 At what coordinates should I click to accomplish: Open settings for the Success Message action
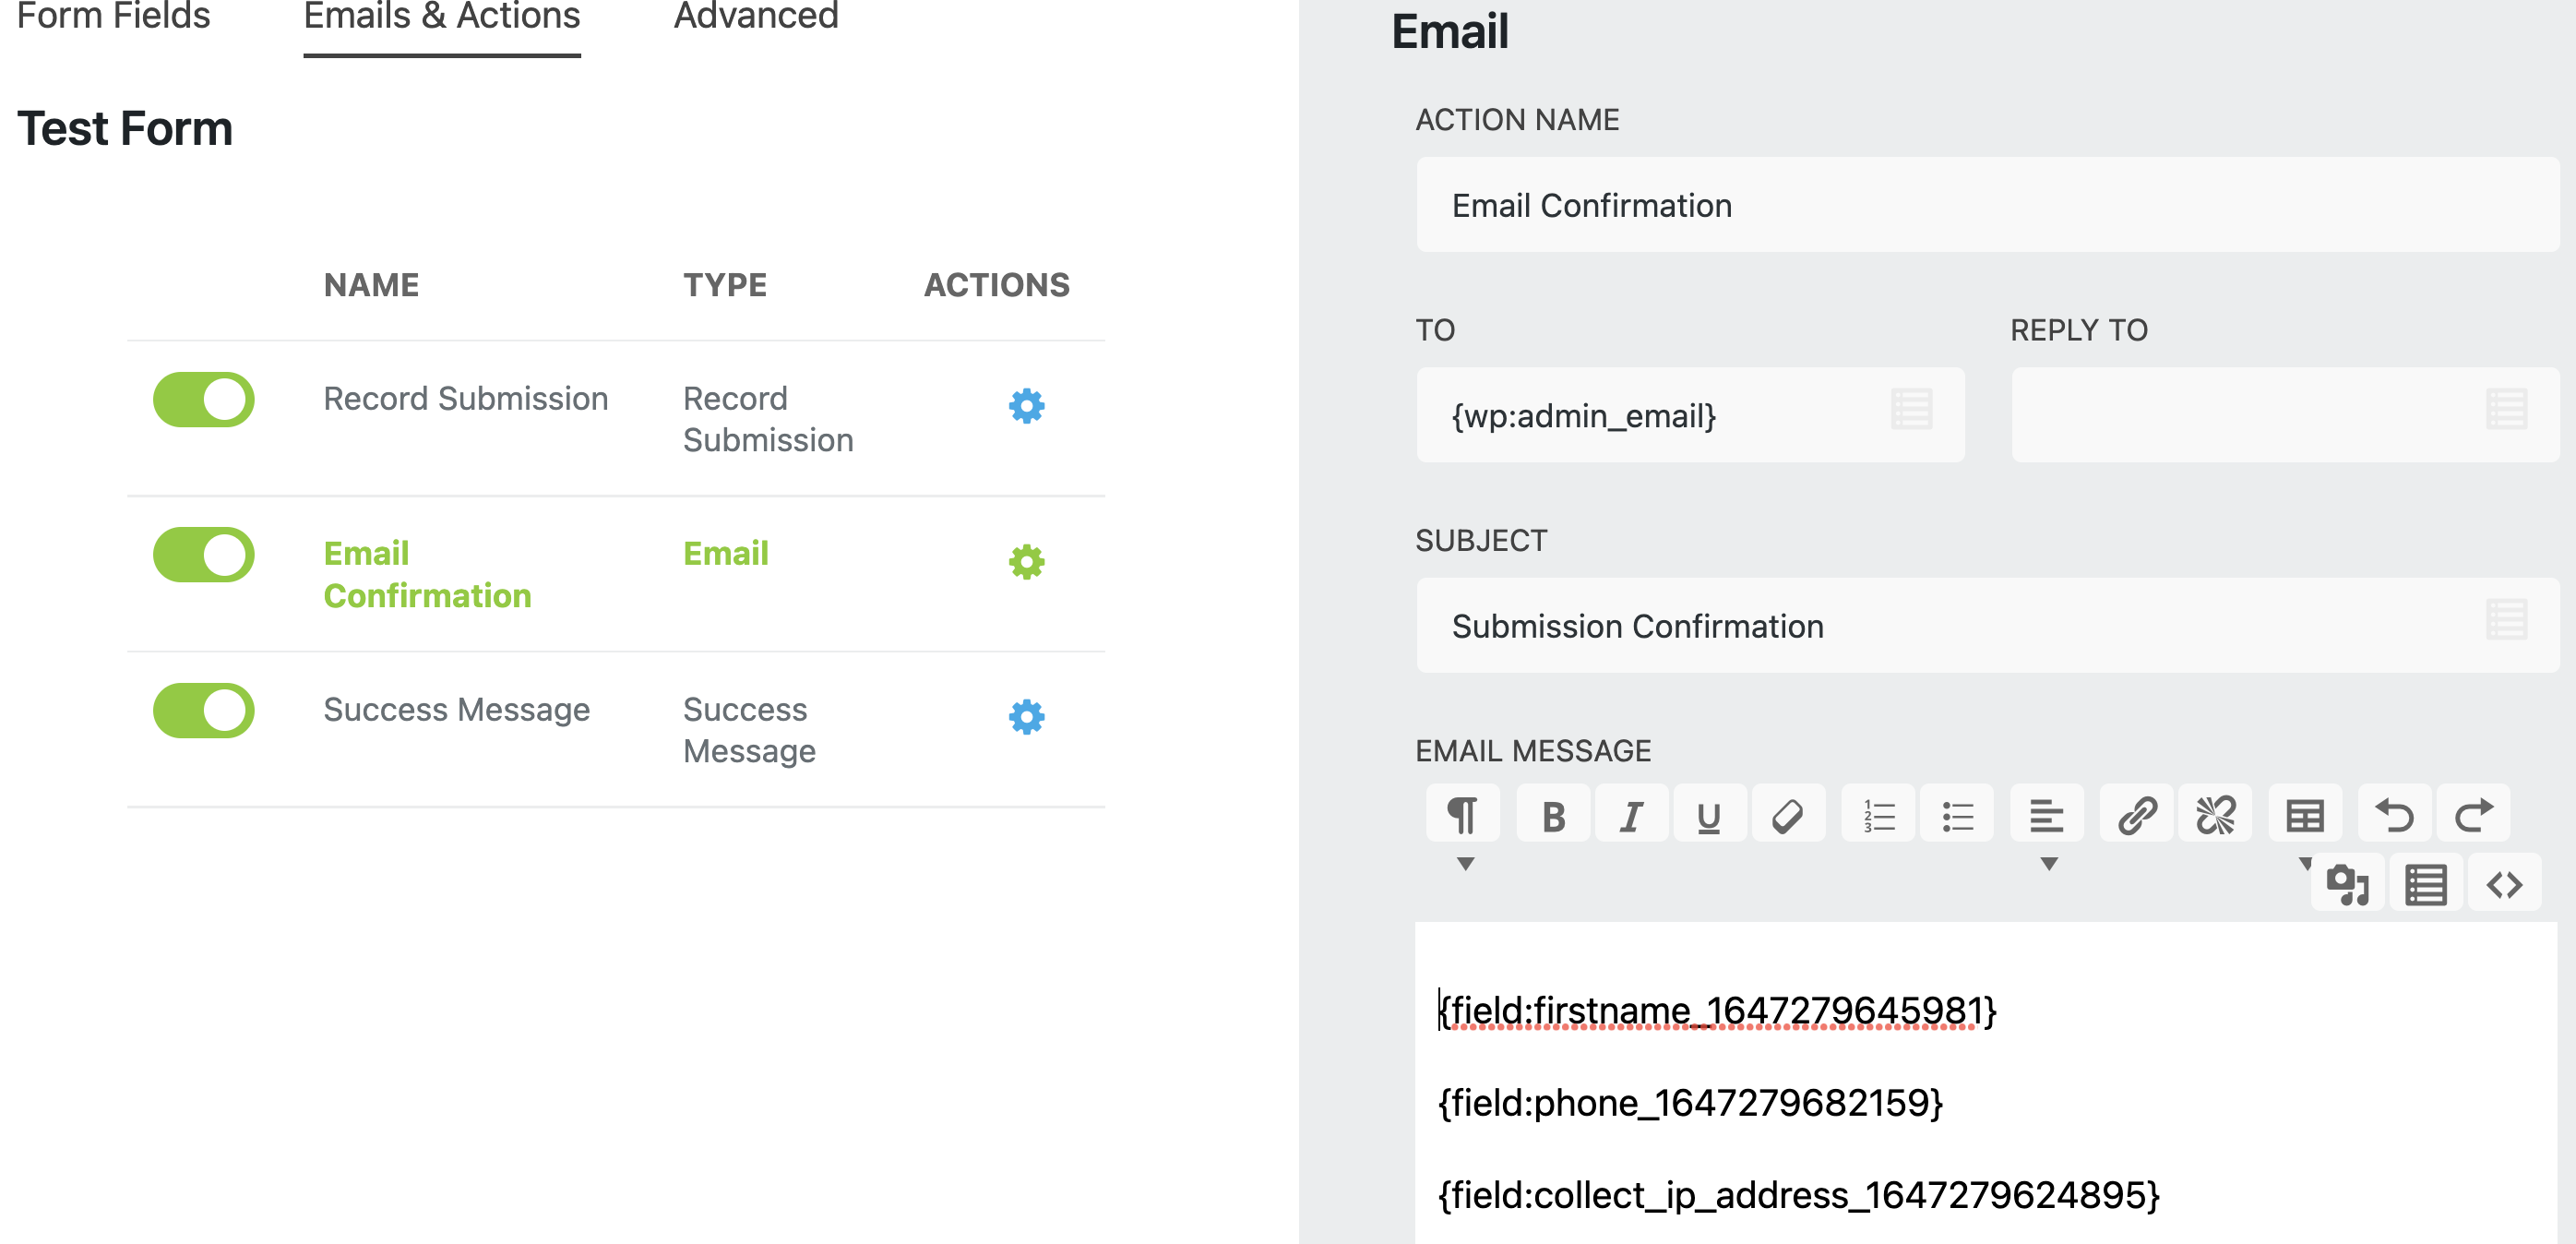(x=1026, y=716)
